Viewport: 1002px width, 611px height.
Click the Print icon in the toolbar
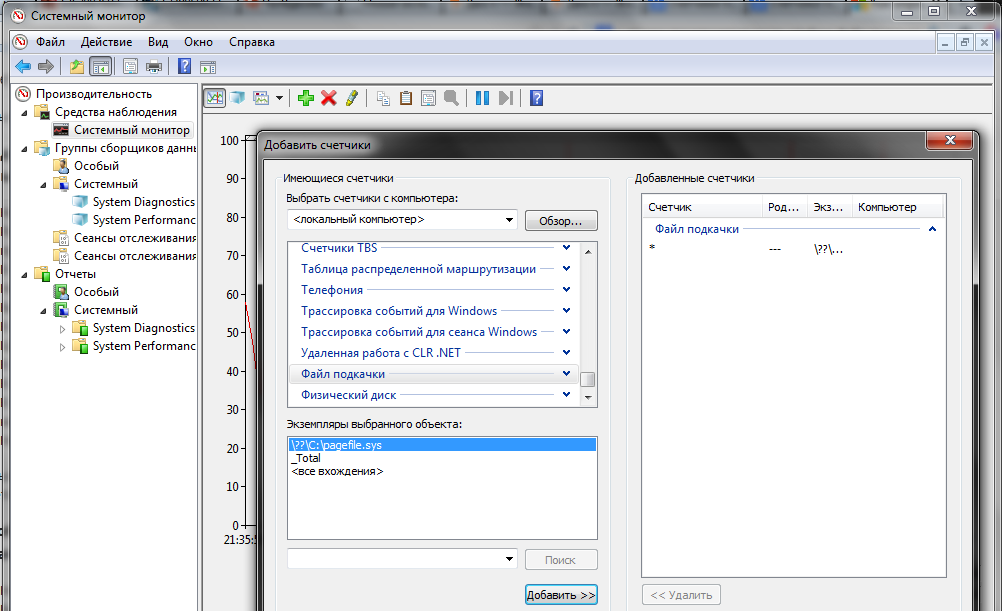click(x=154, y=66)
